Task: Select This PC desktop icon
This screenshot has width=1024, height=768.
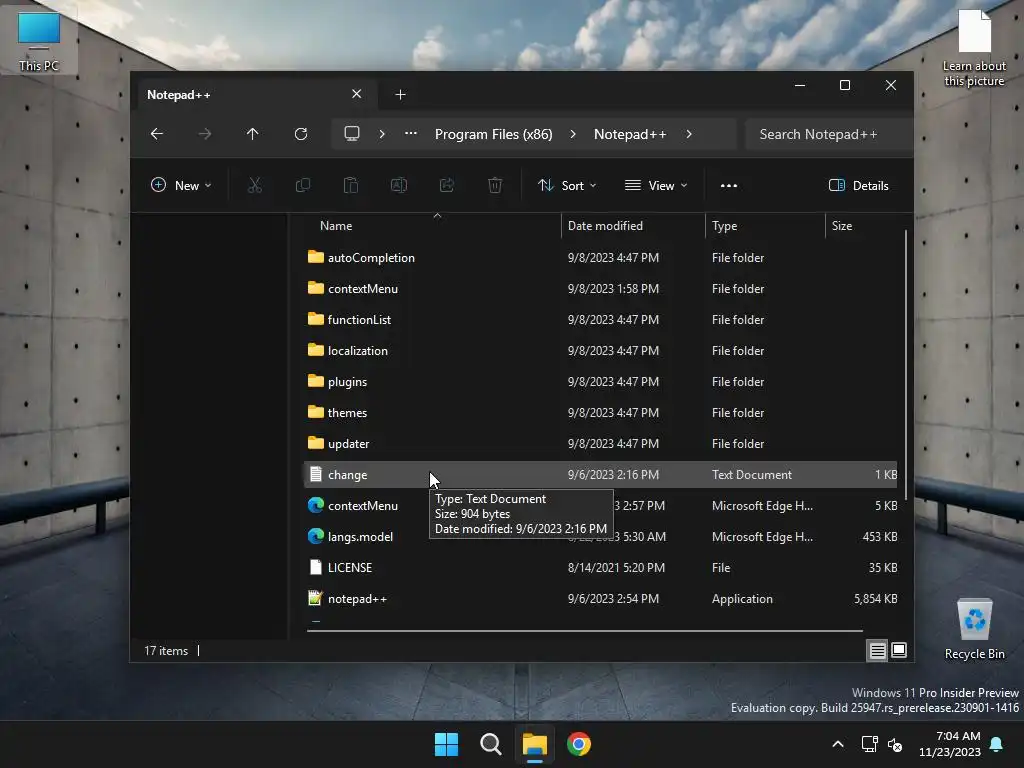Action: [39, 40]
